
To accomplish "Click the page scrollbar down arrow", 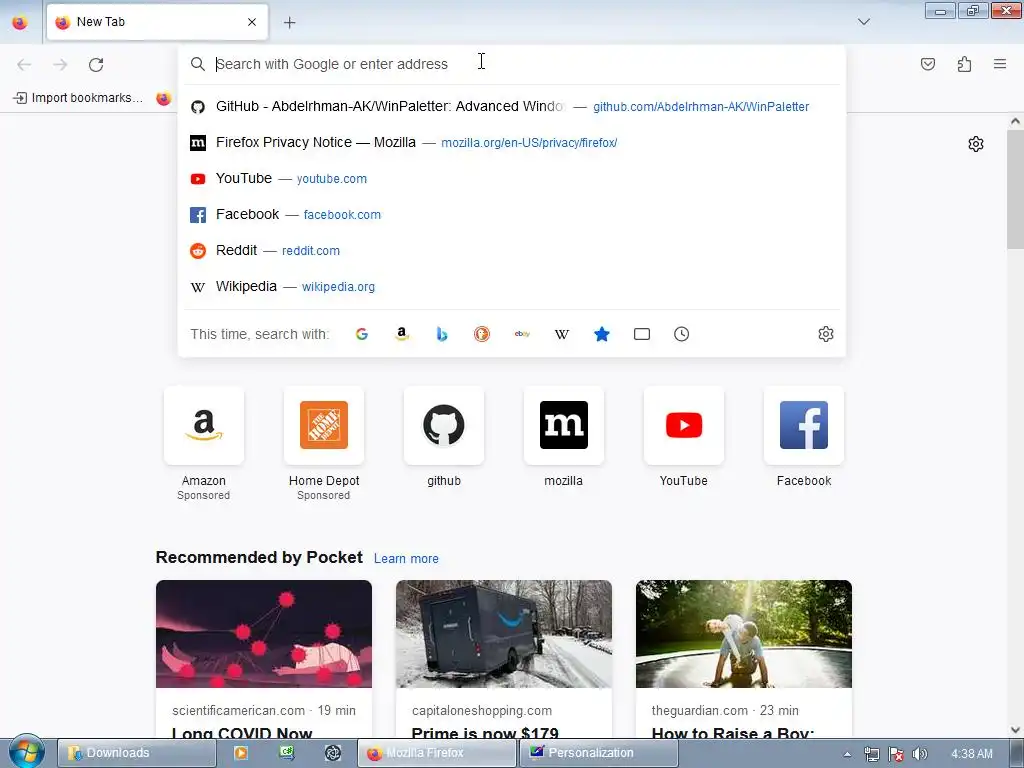I will 1015,730.
